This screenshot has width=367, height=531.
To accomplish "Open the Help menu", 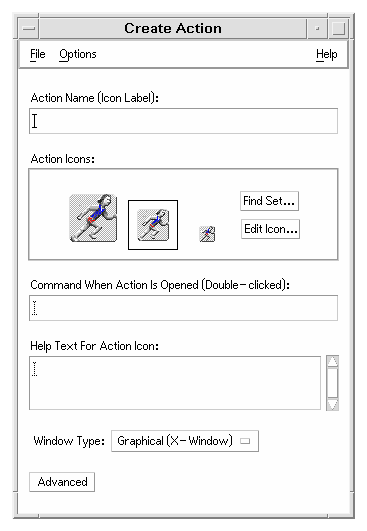I will (327, 55).
